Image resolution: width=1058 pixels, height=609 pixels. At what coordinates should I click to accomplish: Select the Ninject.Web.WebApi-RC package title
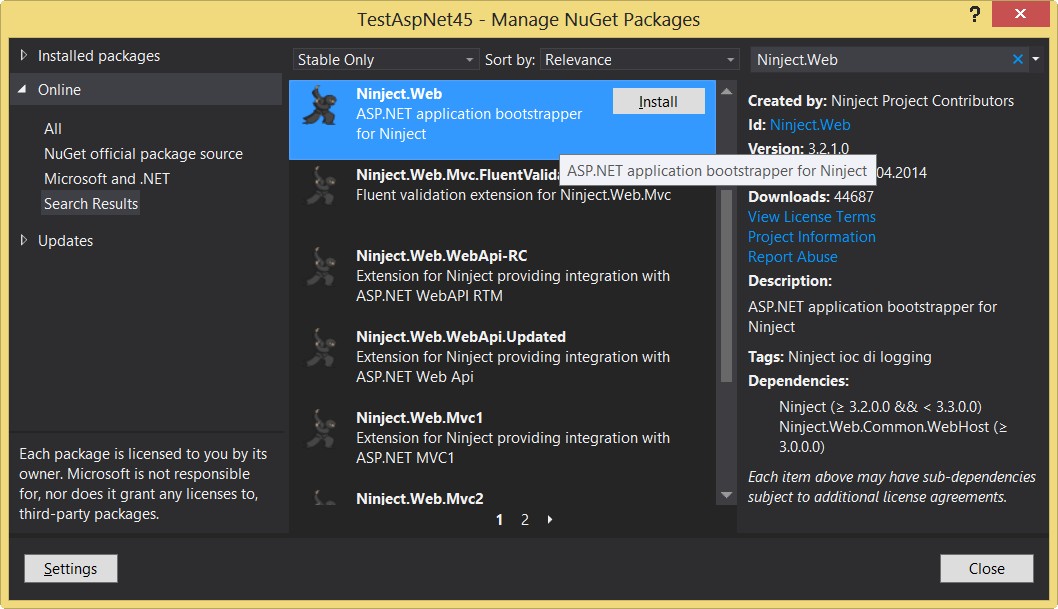pyautogui.click(x=441, y=256)
